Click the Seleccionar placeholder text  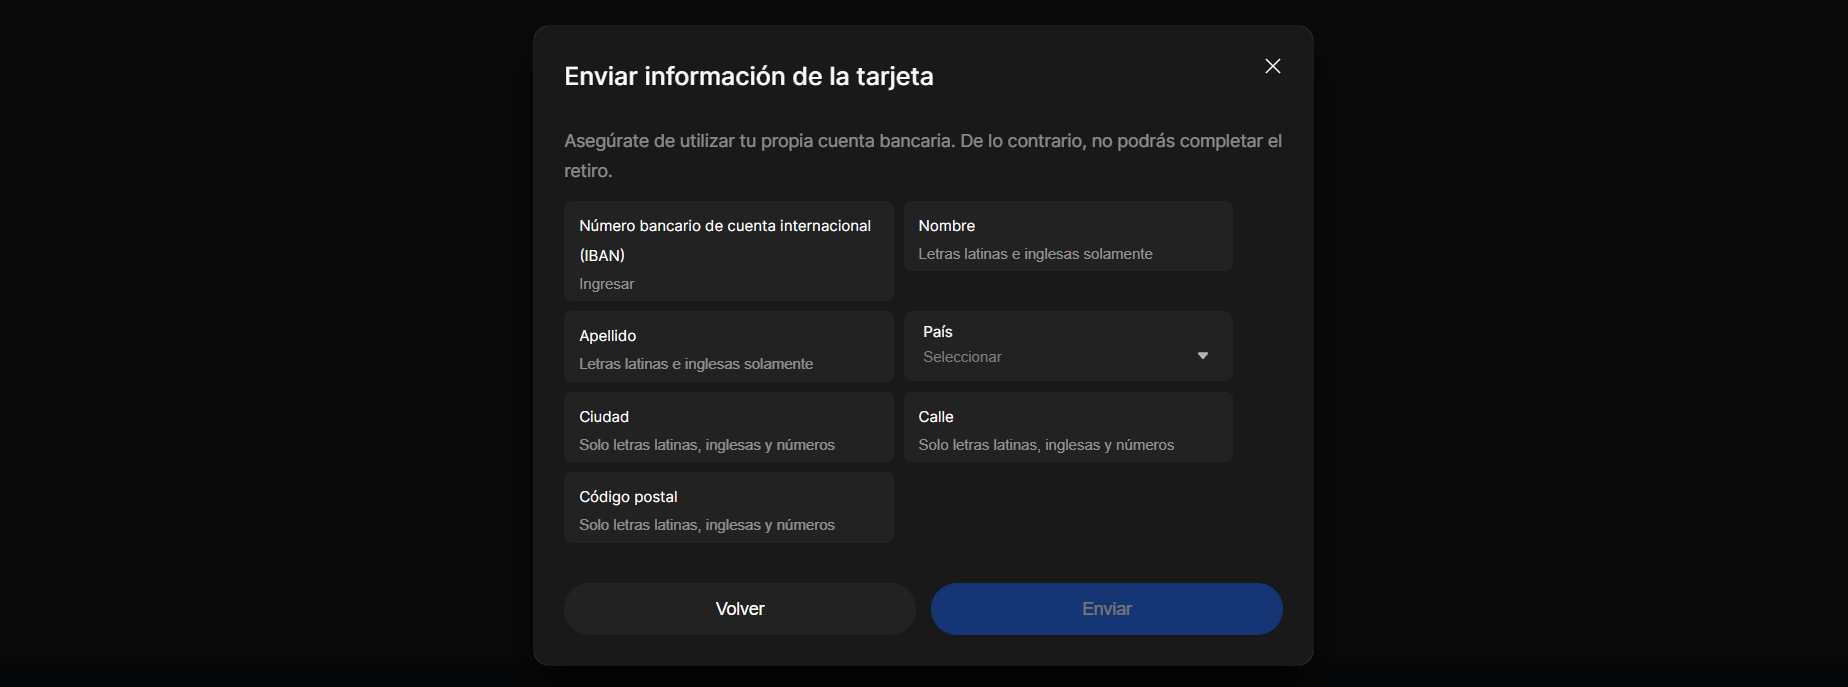tap(962, 357)
